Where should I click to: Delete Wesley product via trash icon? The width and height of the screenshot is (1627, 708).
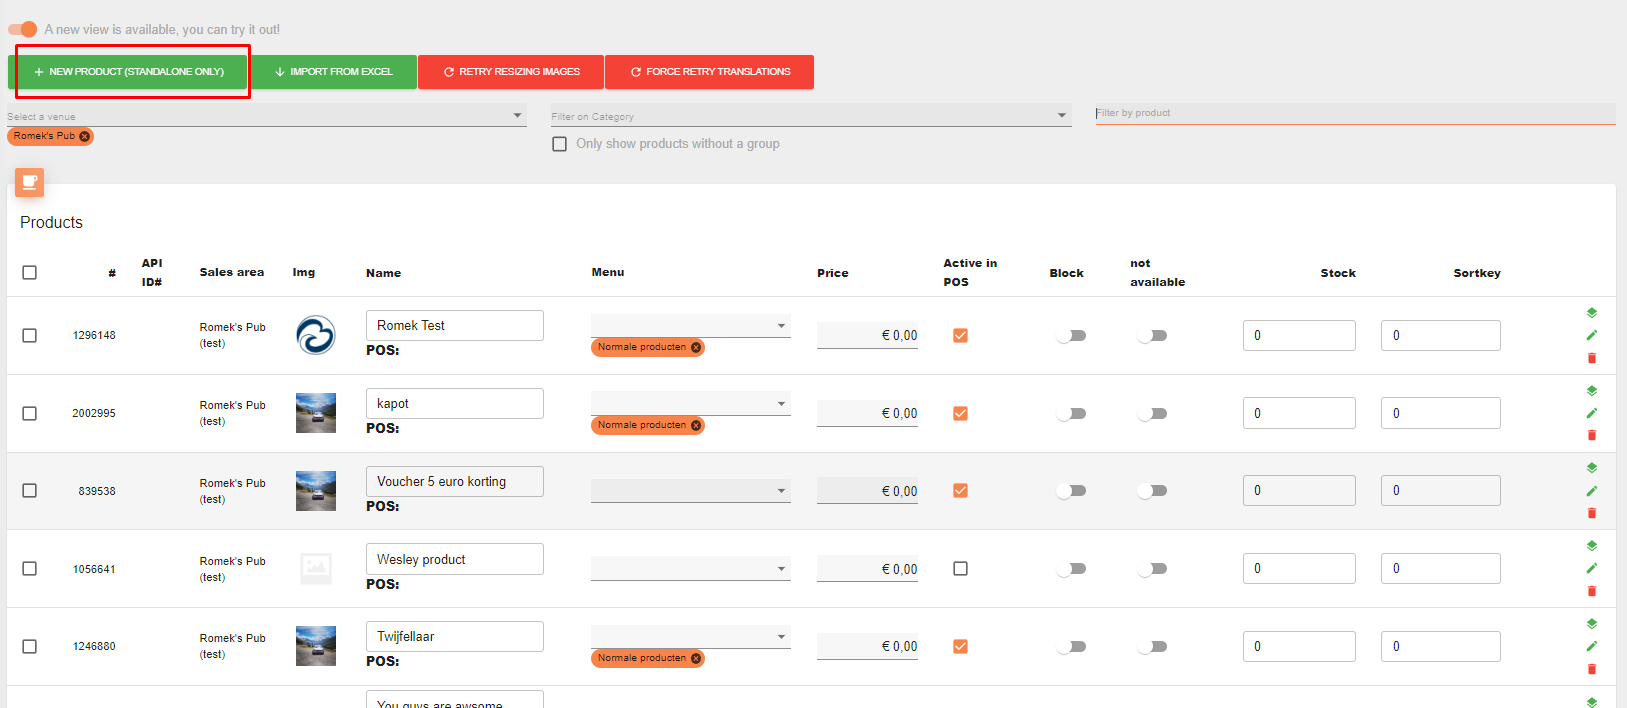tap(1591, 591)
